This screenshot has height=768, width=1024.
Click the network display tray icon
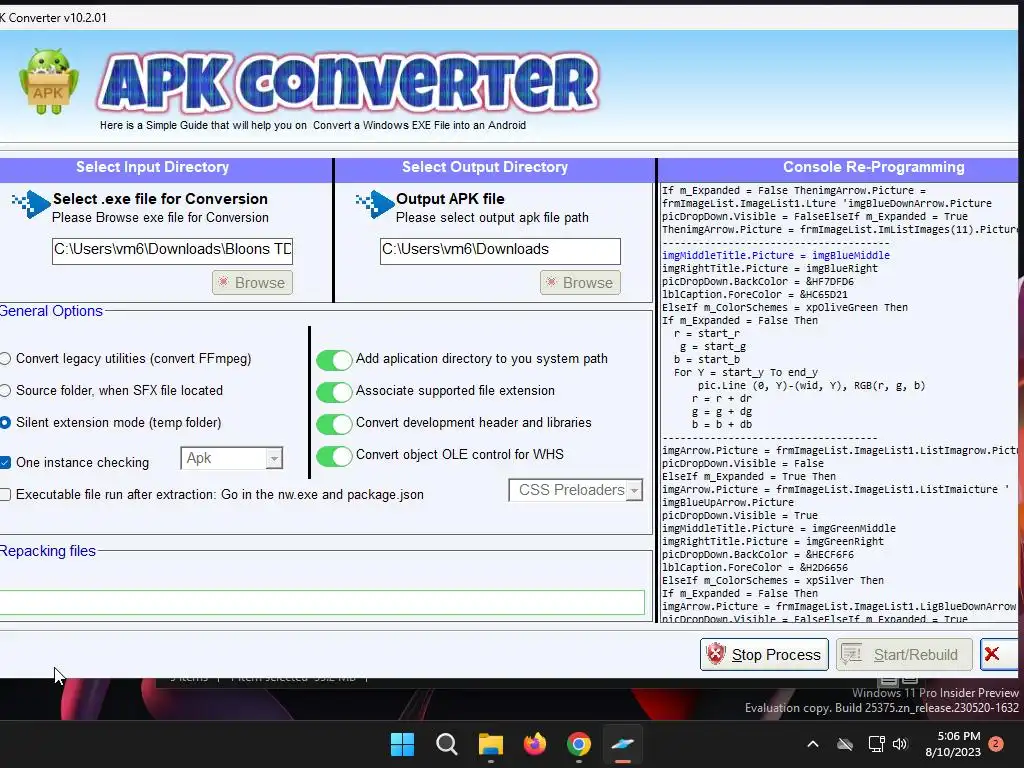[876, 744]
